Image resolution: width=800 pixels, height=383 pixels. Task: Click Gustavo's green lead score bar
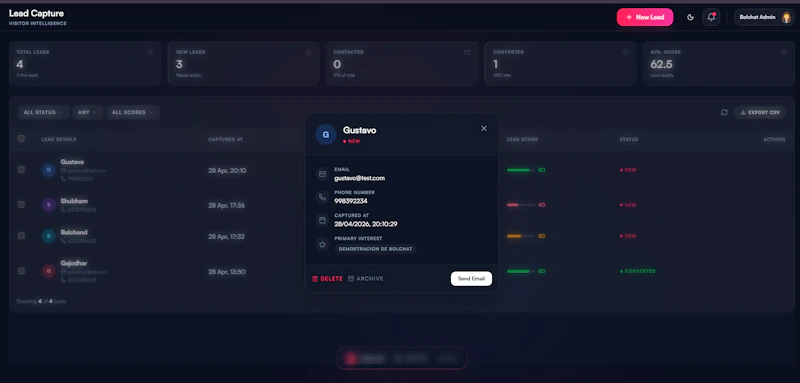pos(521,170)
